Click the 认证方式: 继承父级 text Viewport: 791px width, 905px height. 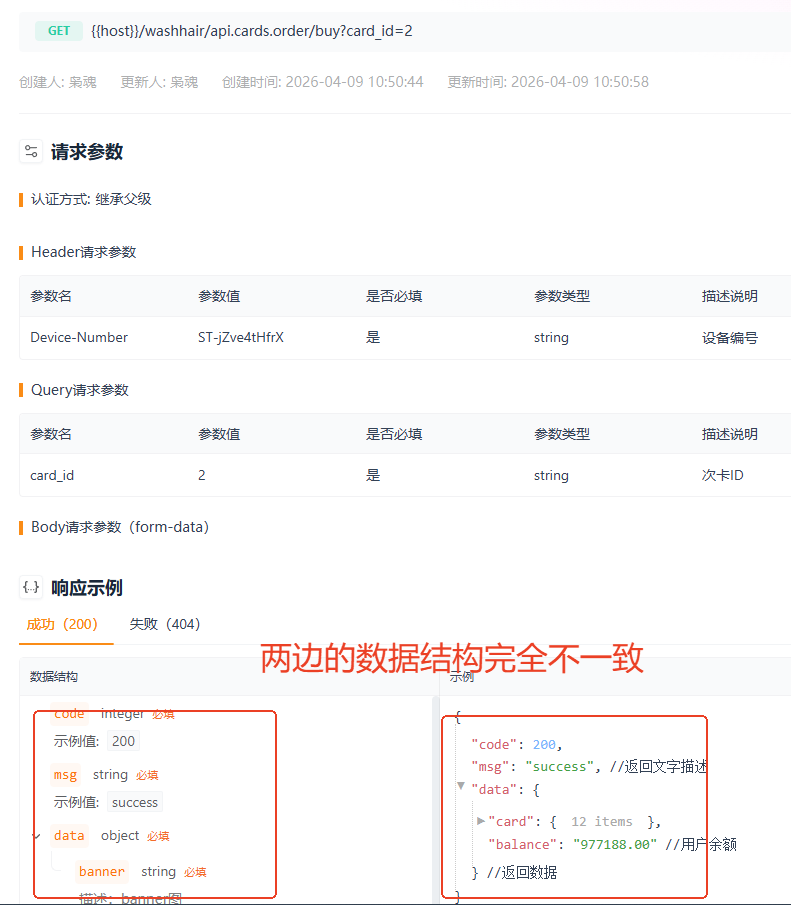click(x=91, y=199)
